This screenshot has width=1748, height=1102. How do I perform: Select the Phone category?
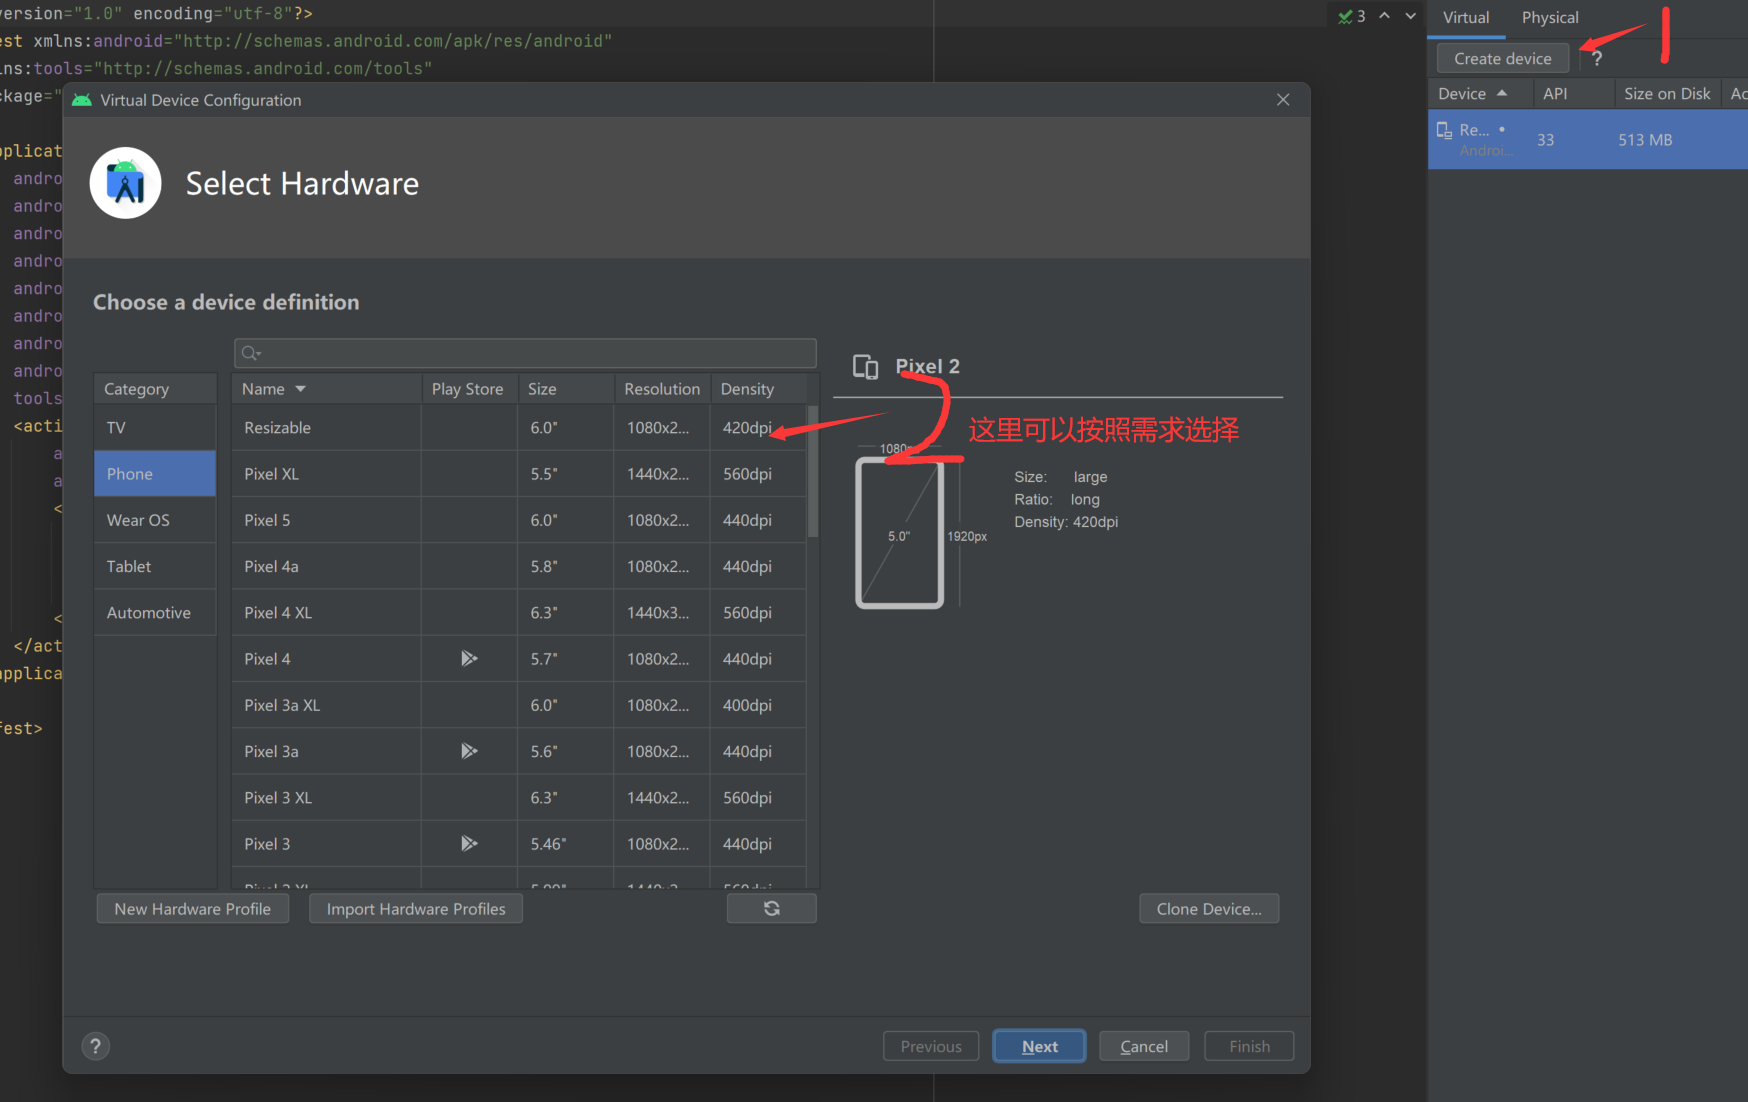pyautogui.click(x=155, y=473)
